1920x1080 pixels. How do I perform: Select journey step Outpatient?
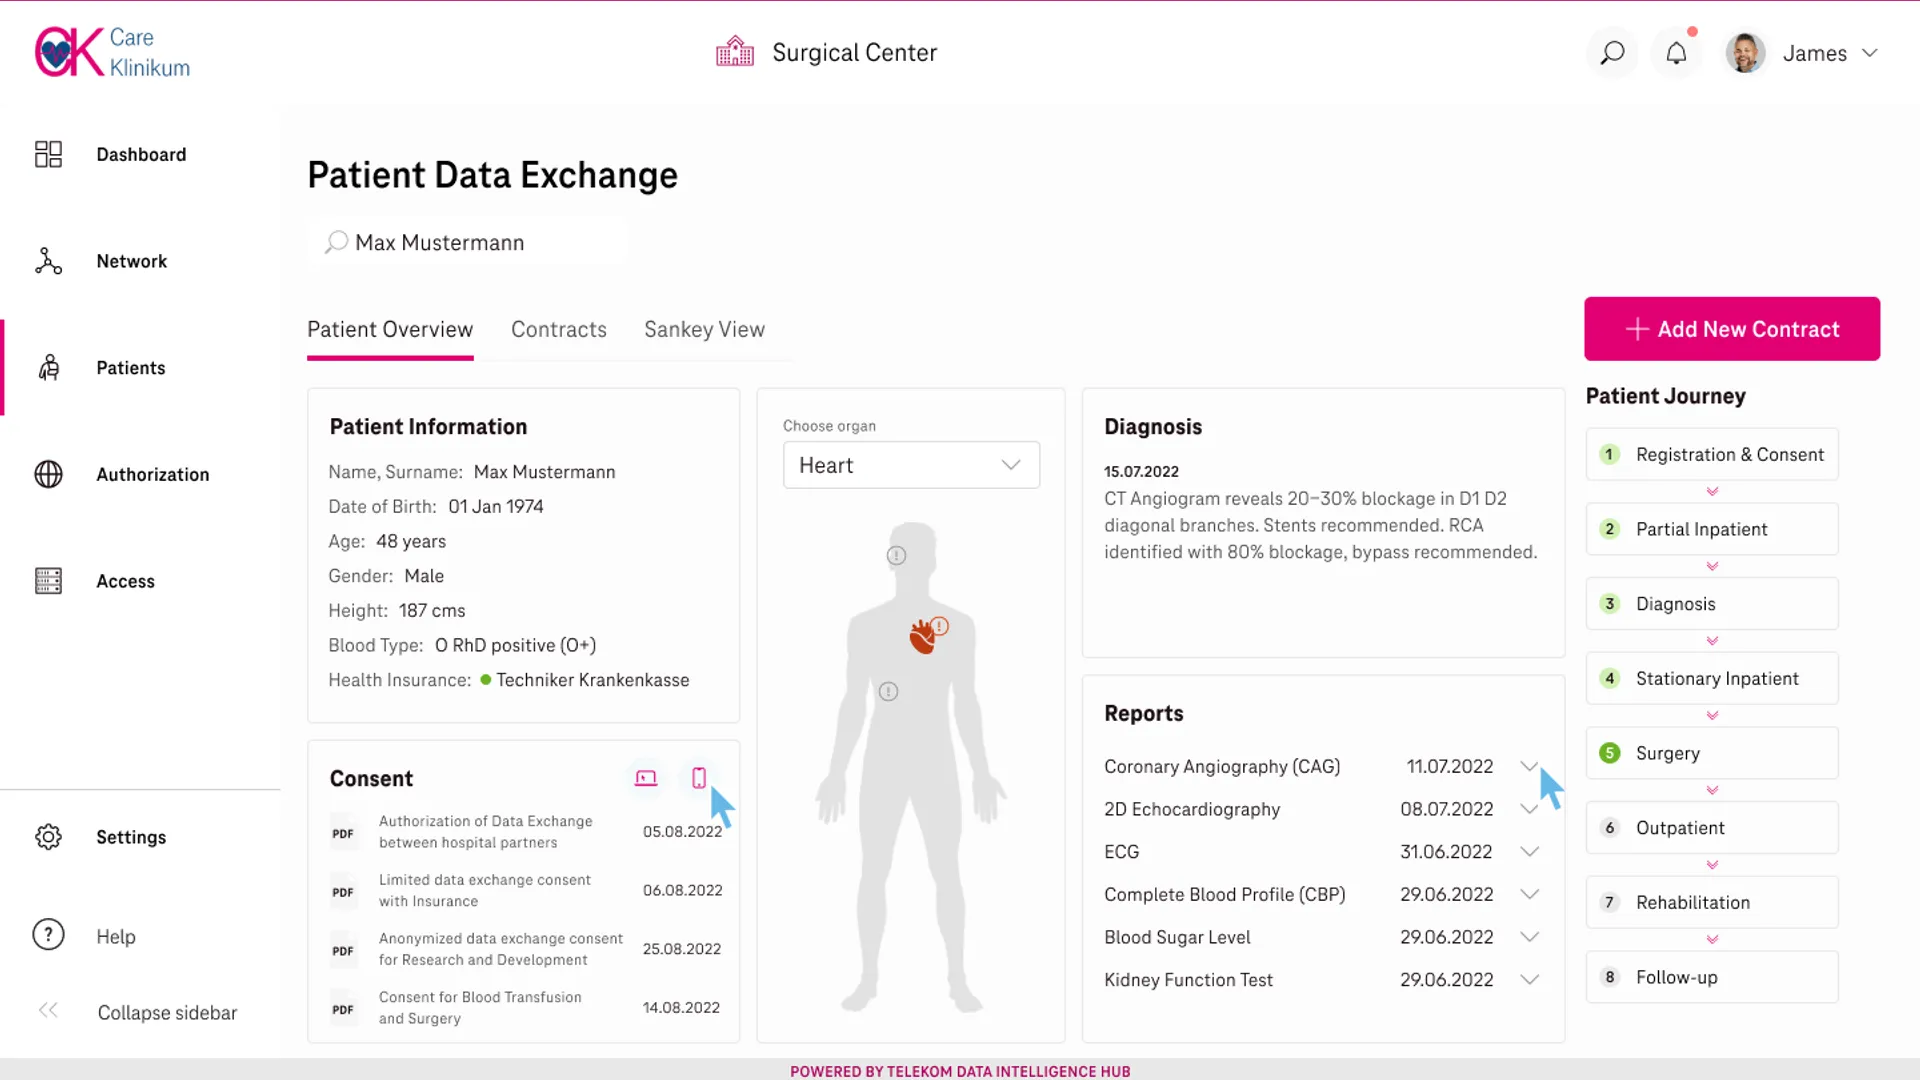tap(1712, 828)
